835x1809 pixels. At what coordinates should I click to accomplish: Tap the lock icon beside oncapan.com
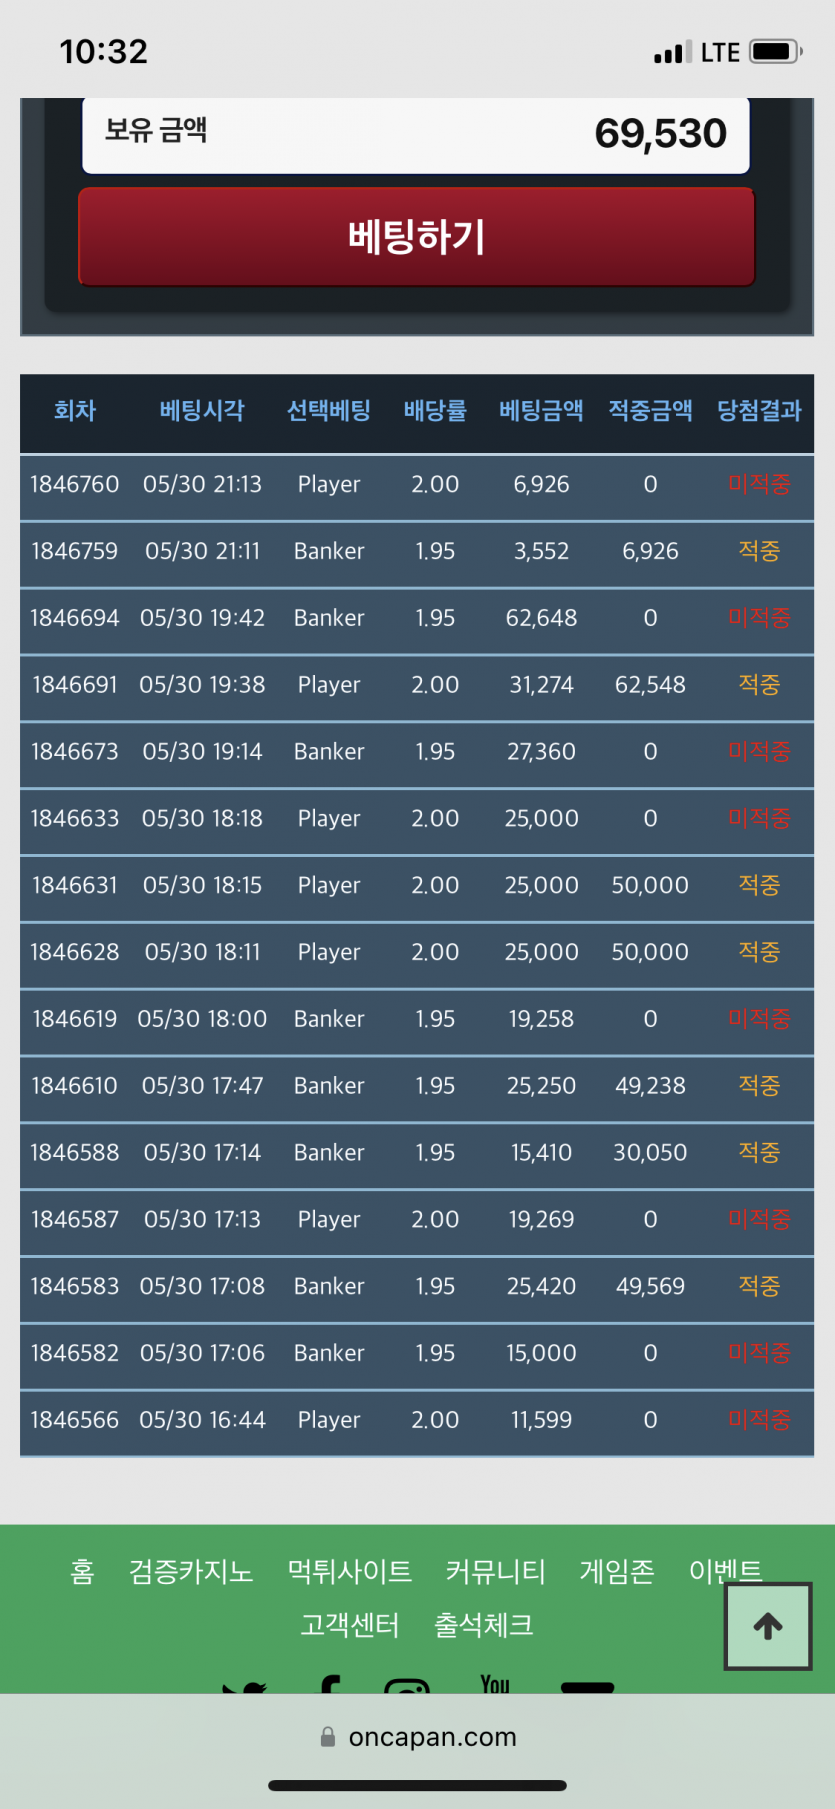[x=328, y=1737]
